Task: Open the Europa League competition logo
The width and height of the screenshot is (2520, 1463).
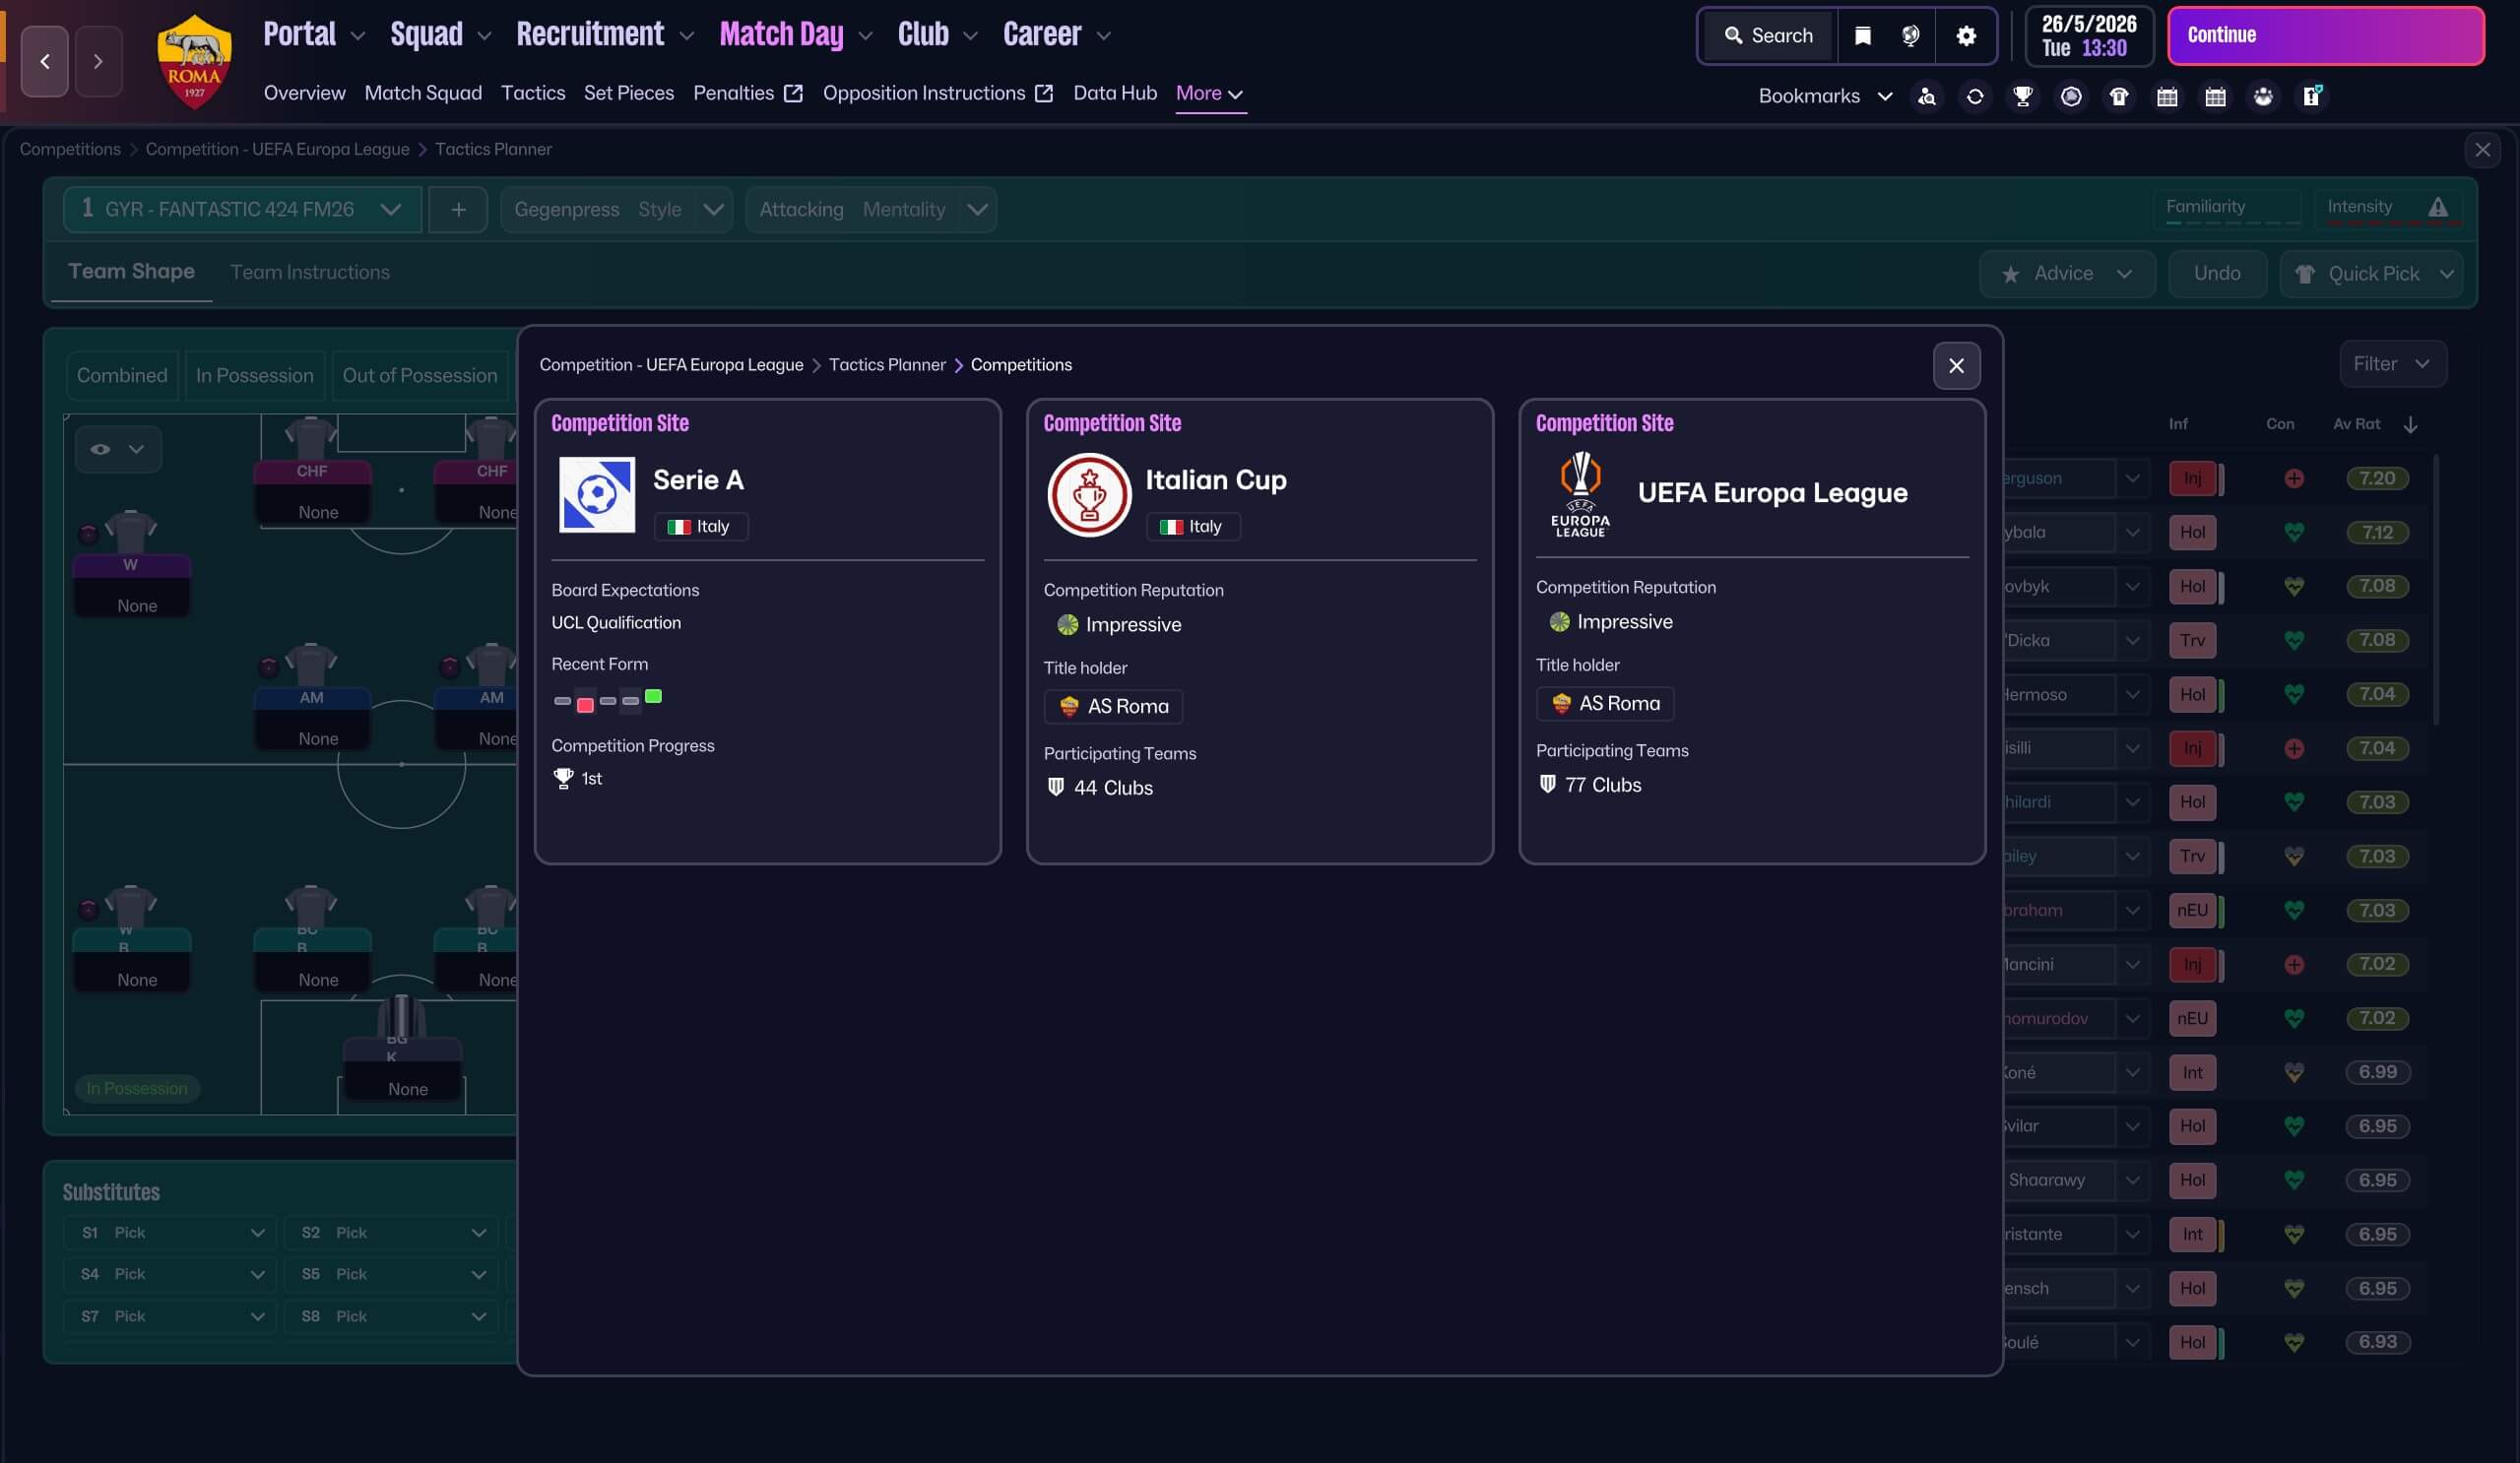Action: point(1580,494)
